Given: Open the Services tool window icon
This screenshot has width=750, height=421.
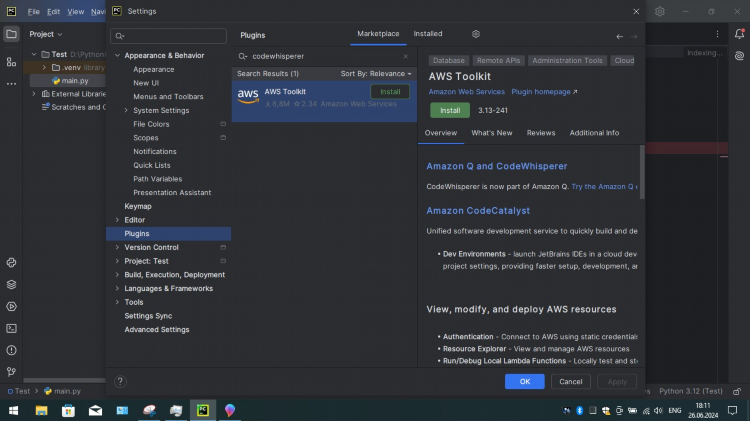Looking at the screenshot, I should (11, 307).
